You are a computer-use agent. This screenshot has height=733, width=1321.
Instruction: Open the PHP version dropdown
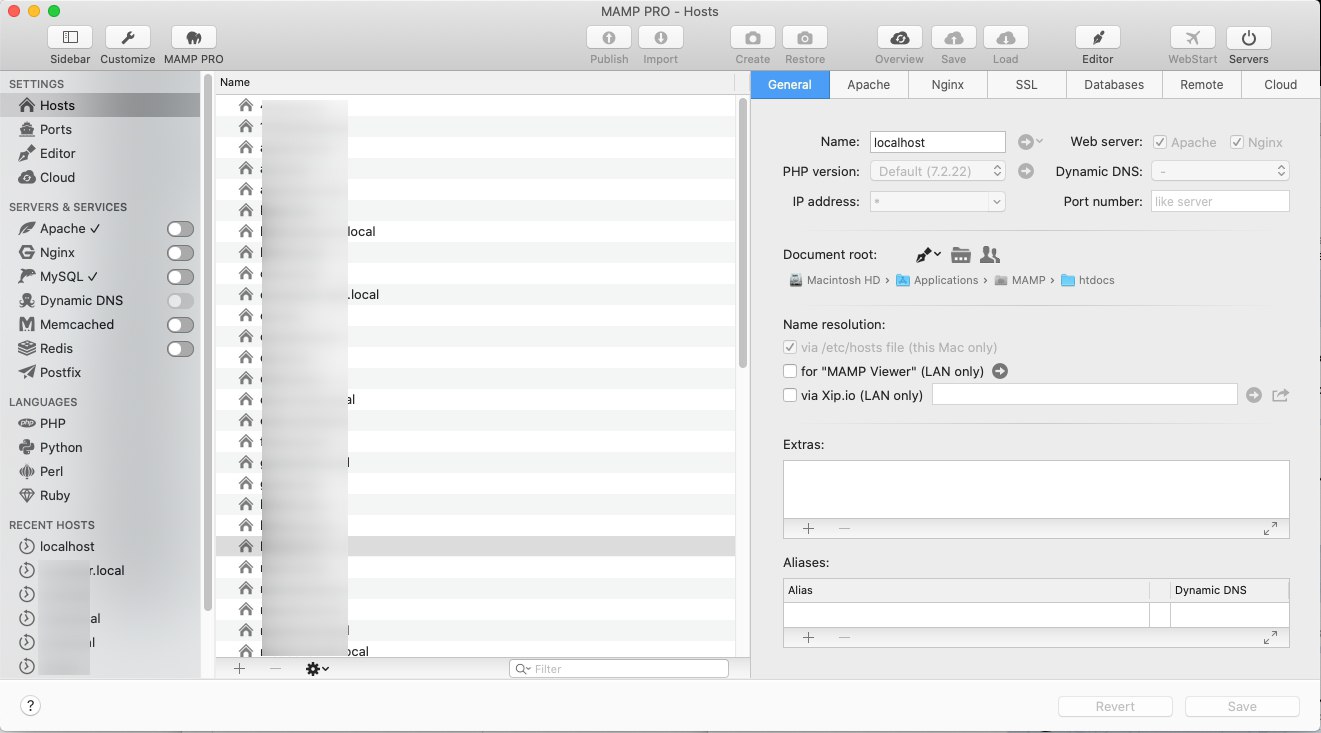click(x=938, y=171)
